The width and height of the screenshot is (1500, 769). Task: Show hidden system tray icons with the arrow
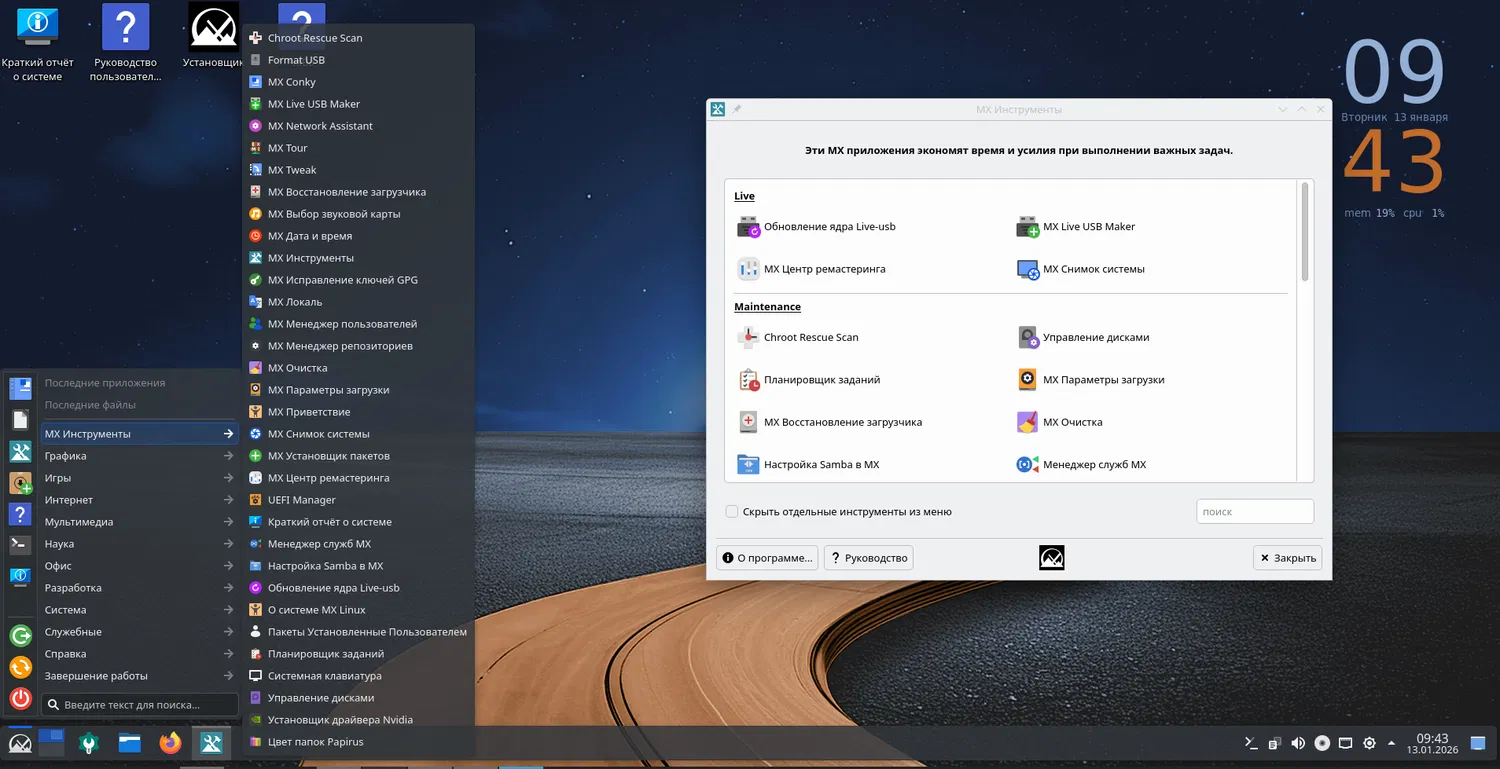(1391, 743)
